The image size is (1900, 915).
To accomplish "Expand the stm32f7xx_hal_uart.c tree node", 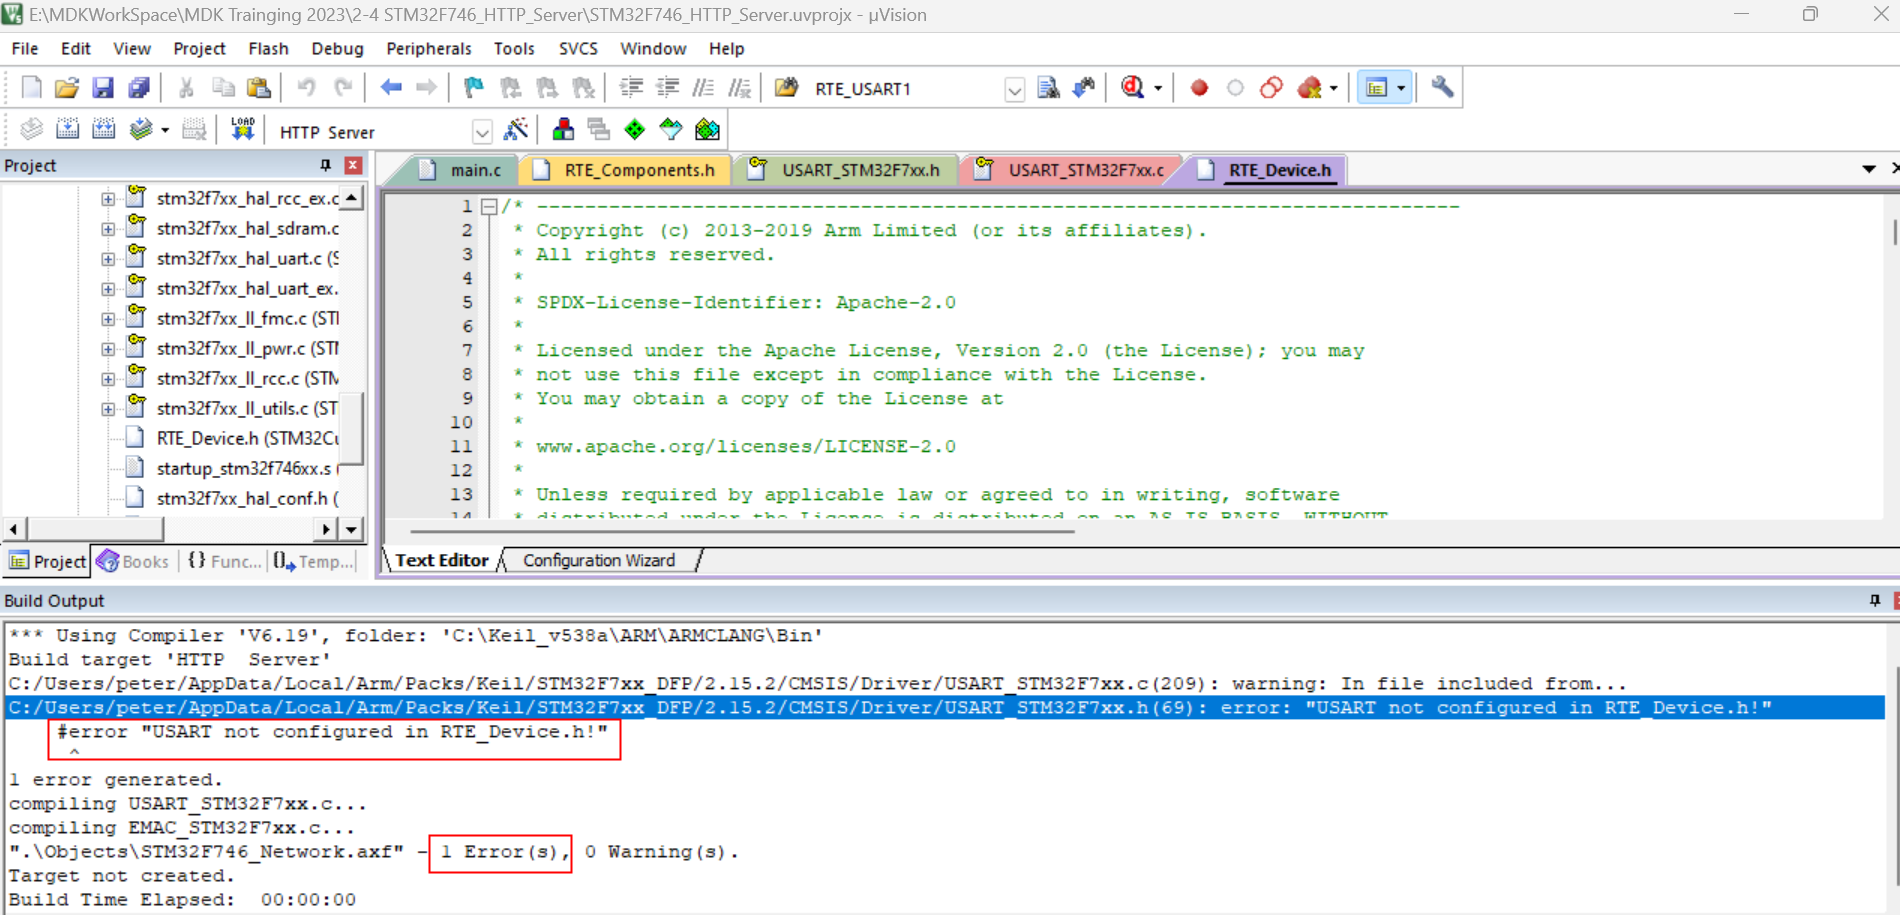I will point(107,258).
